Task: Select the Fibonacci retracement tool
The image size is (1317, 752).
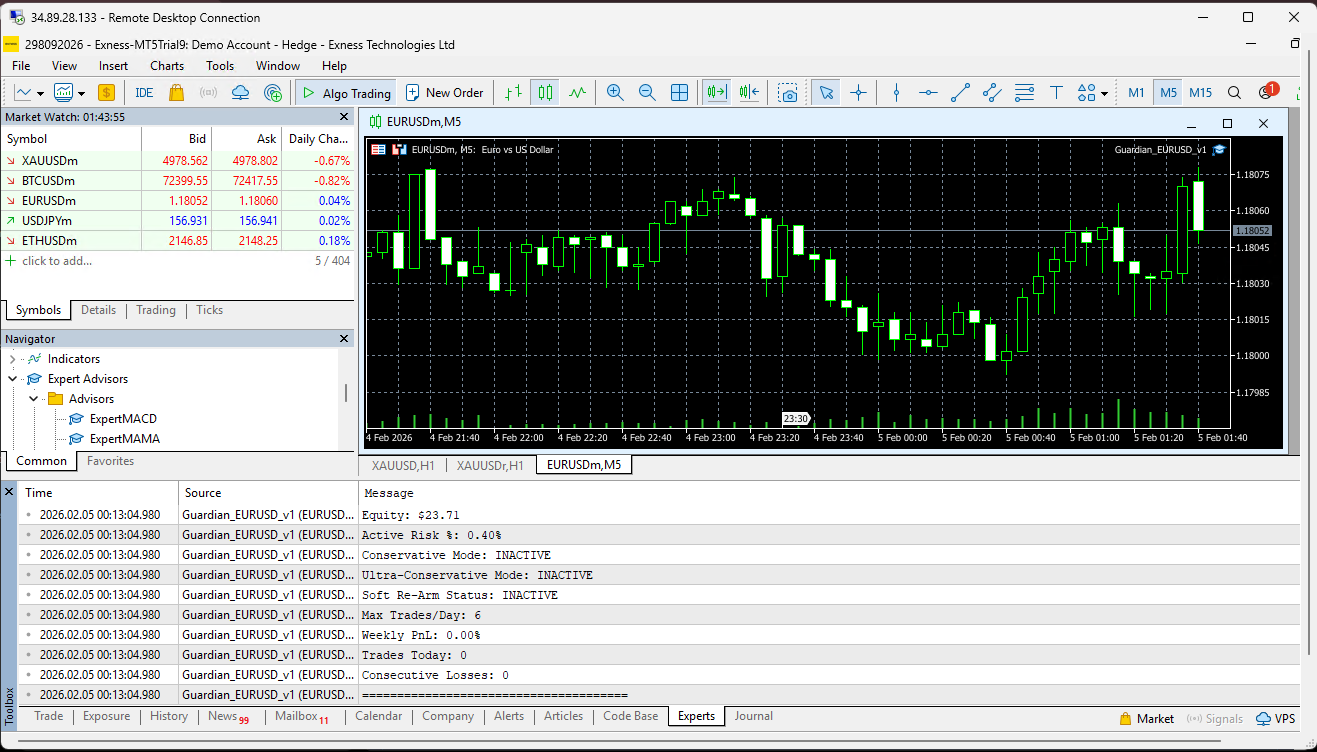Action: (x=1024, y=92)
